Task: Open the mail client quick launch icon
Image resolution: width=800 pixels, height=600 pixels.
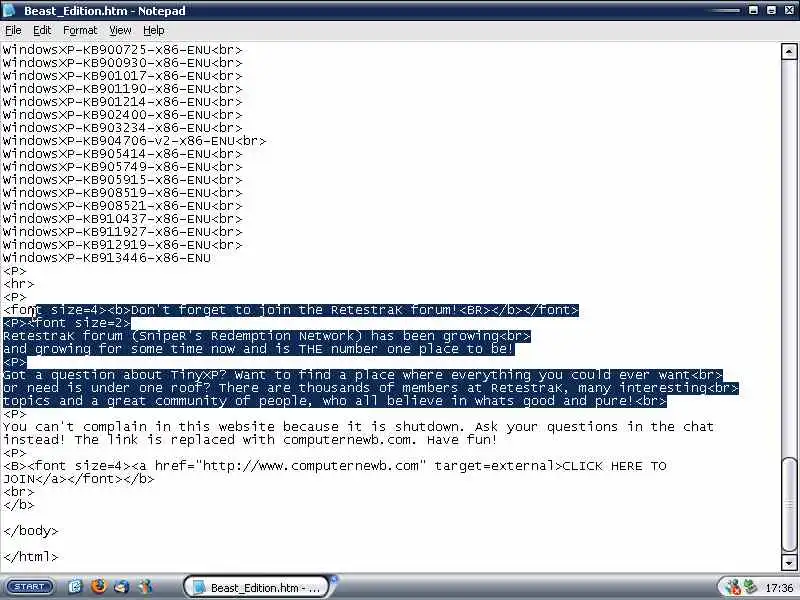Action: tap(121, 587)
